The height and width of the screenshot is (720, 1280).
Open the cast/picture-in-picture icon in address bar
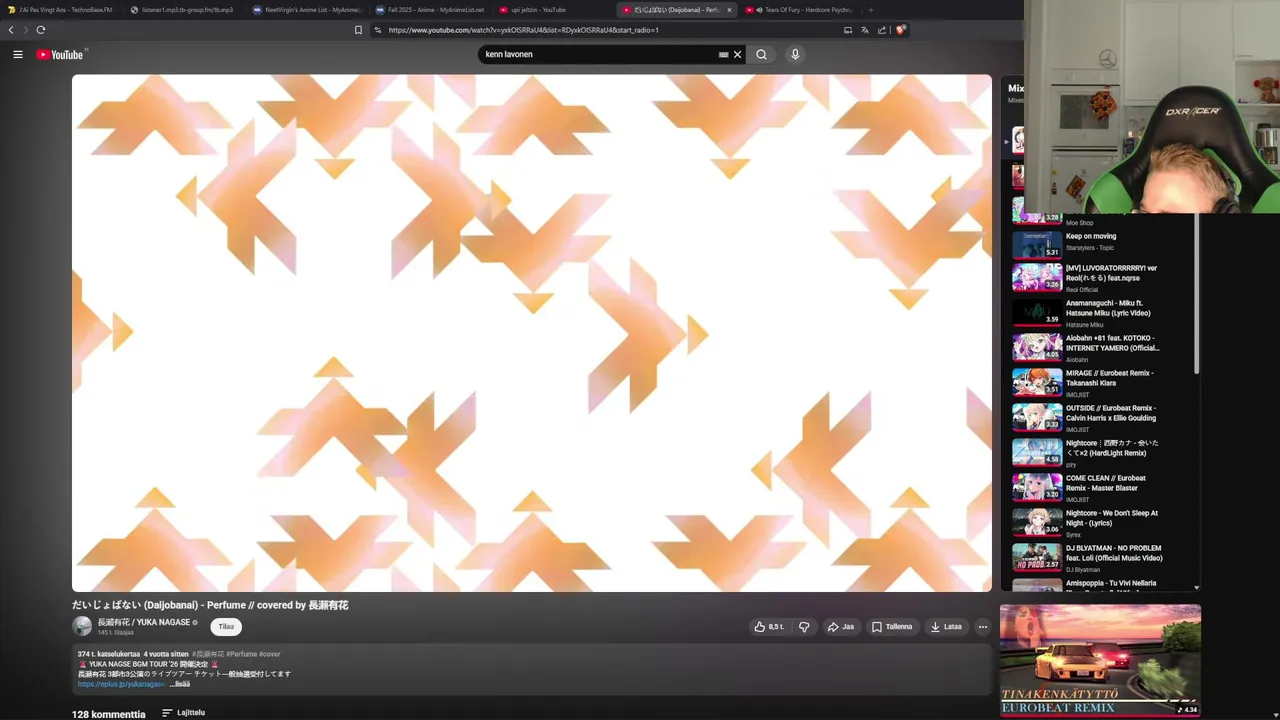tap(848, 30)
